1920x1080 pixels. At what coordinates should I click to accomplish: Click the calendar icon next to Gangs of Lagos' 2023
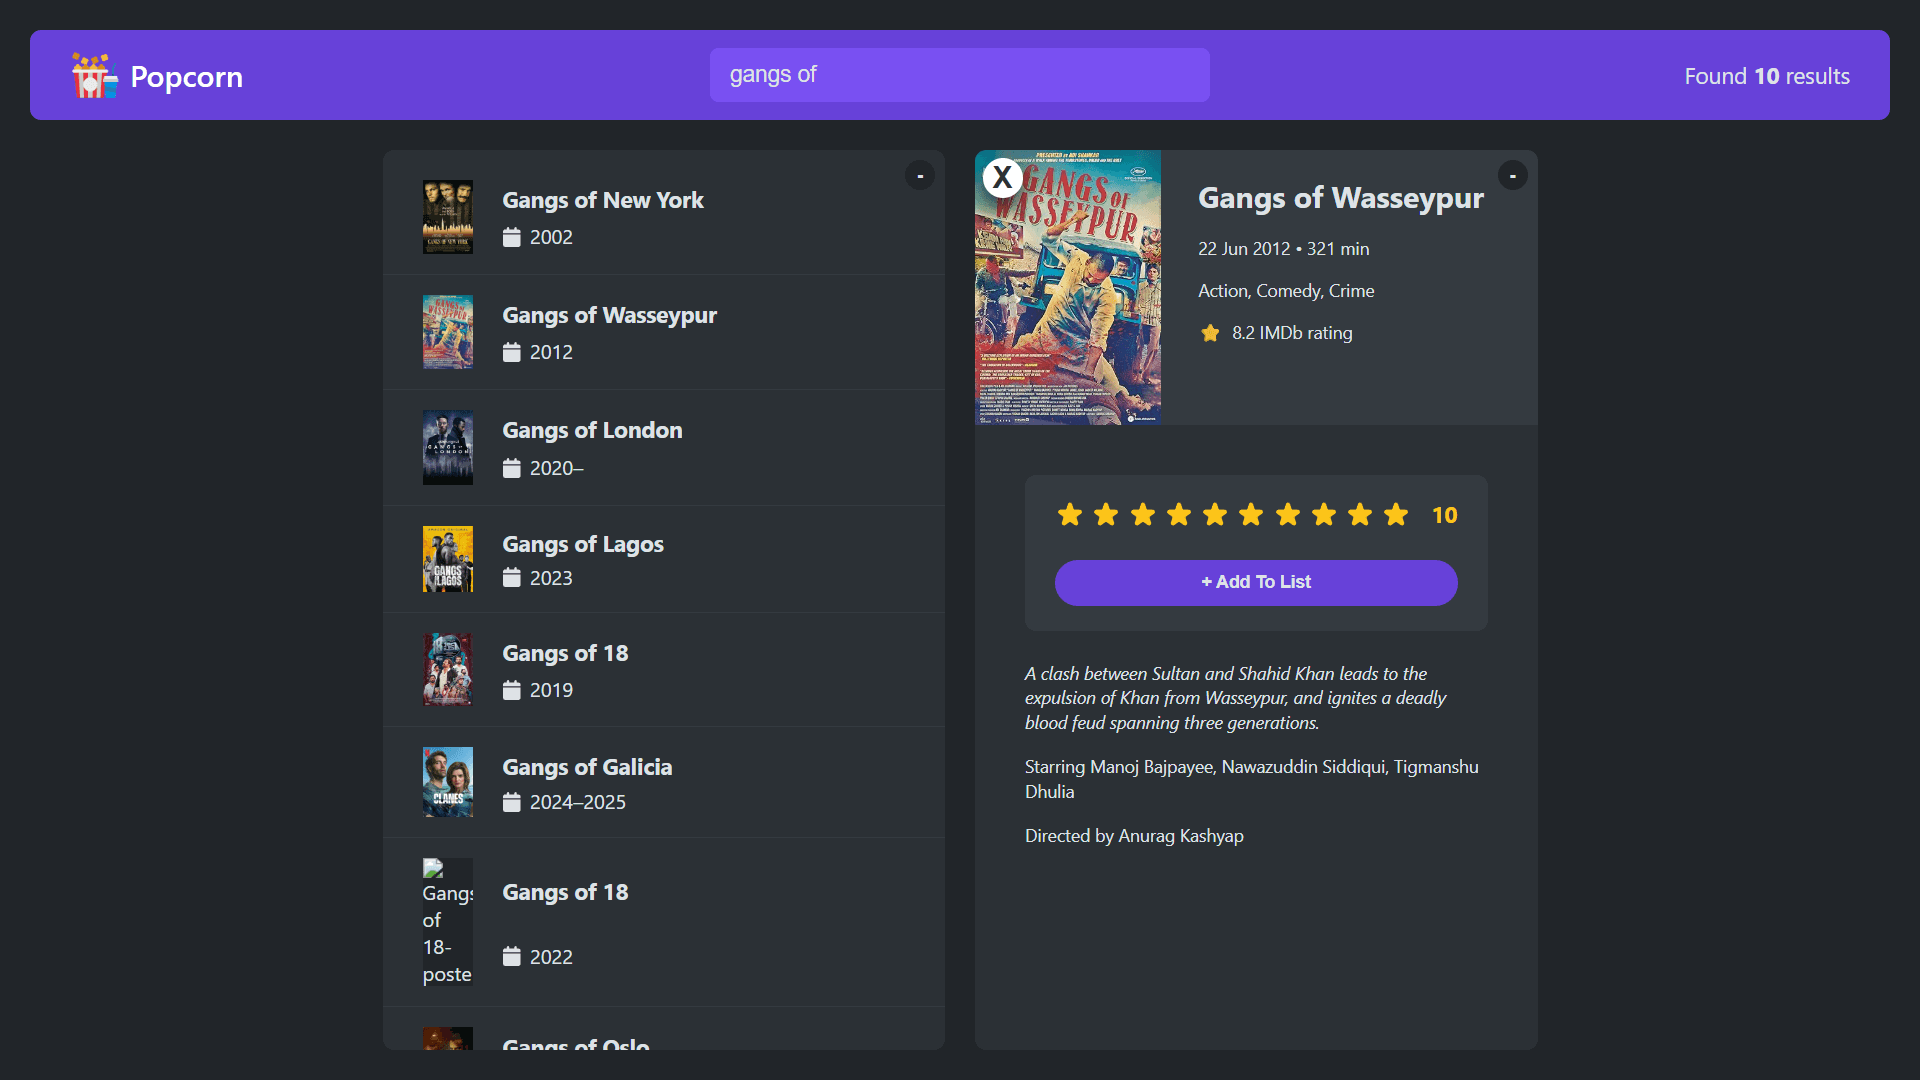point(511,578)
